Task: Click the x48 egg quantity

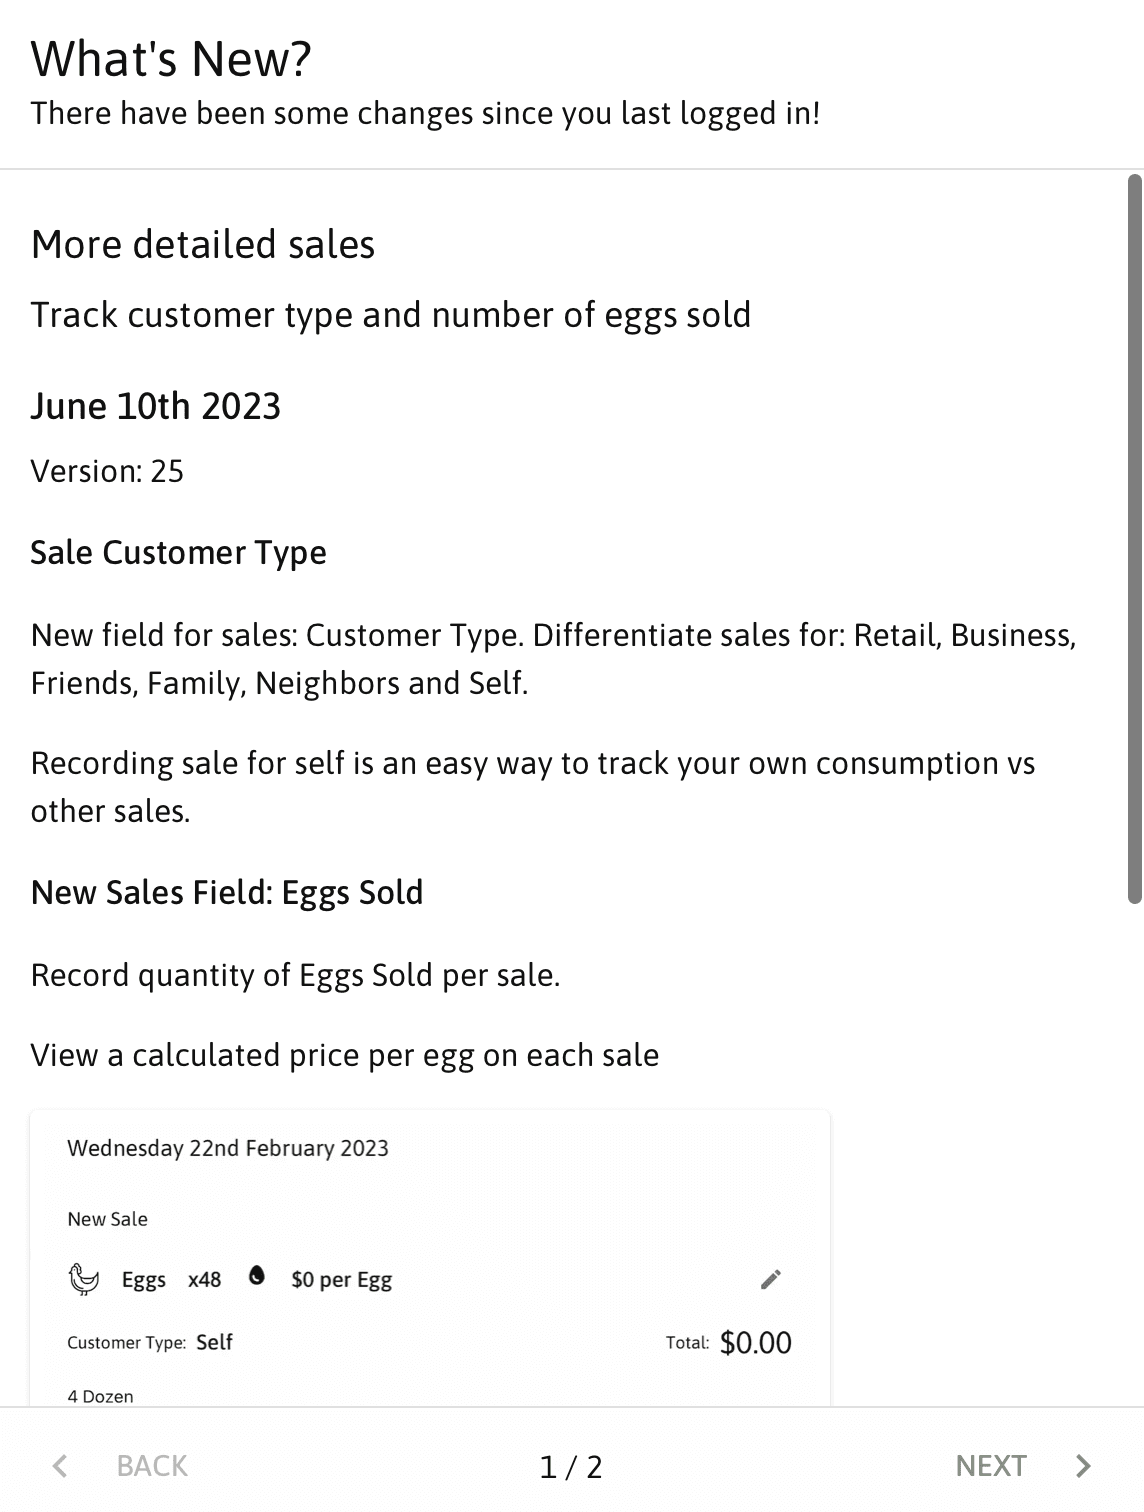Action: [x=205, y=1279]
